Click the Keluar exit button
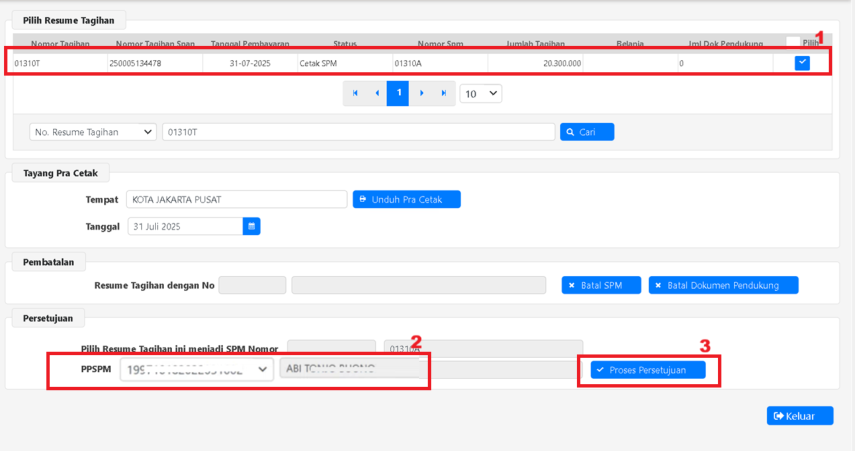This screenshot has height=451, width=855. pyautogui.click(x=799, y=416)
